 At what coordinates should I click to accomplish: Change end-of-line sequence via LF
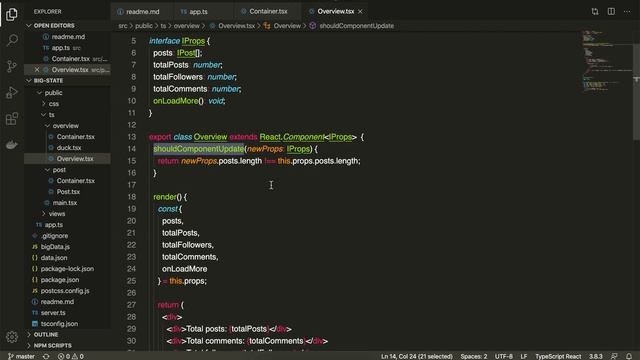coord(524,356)
